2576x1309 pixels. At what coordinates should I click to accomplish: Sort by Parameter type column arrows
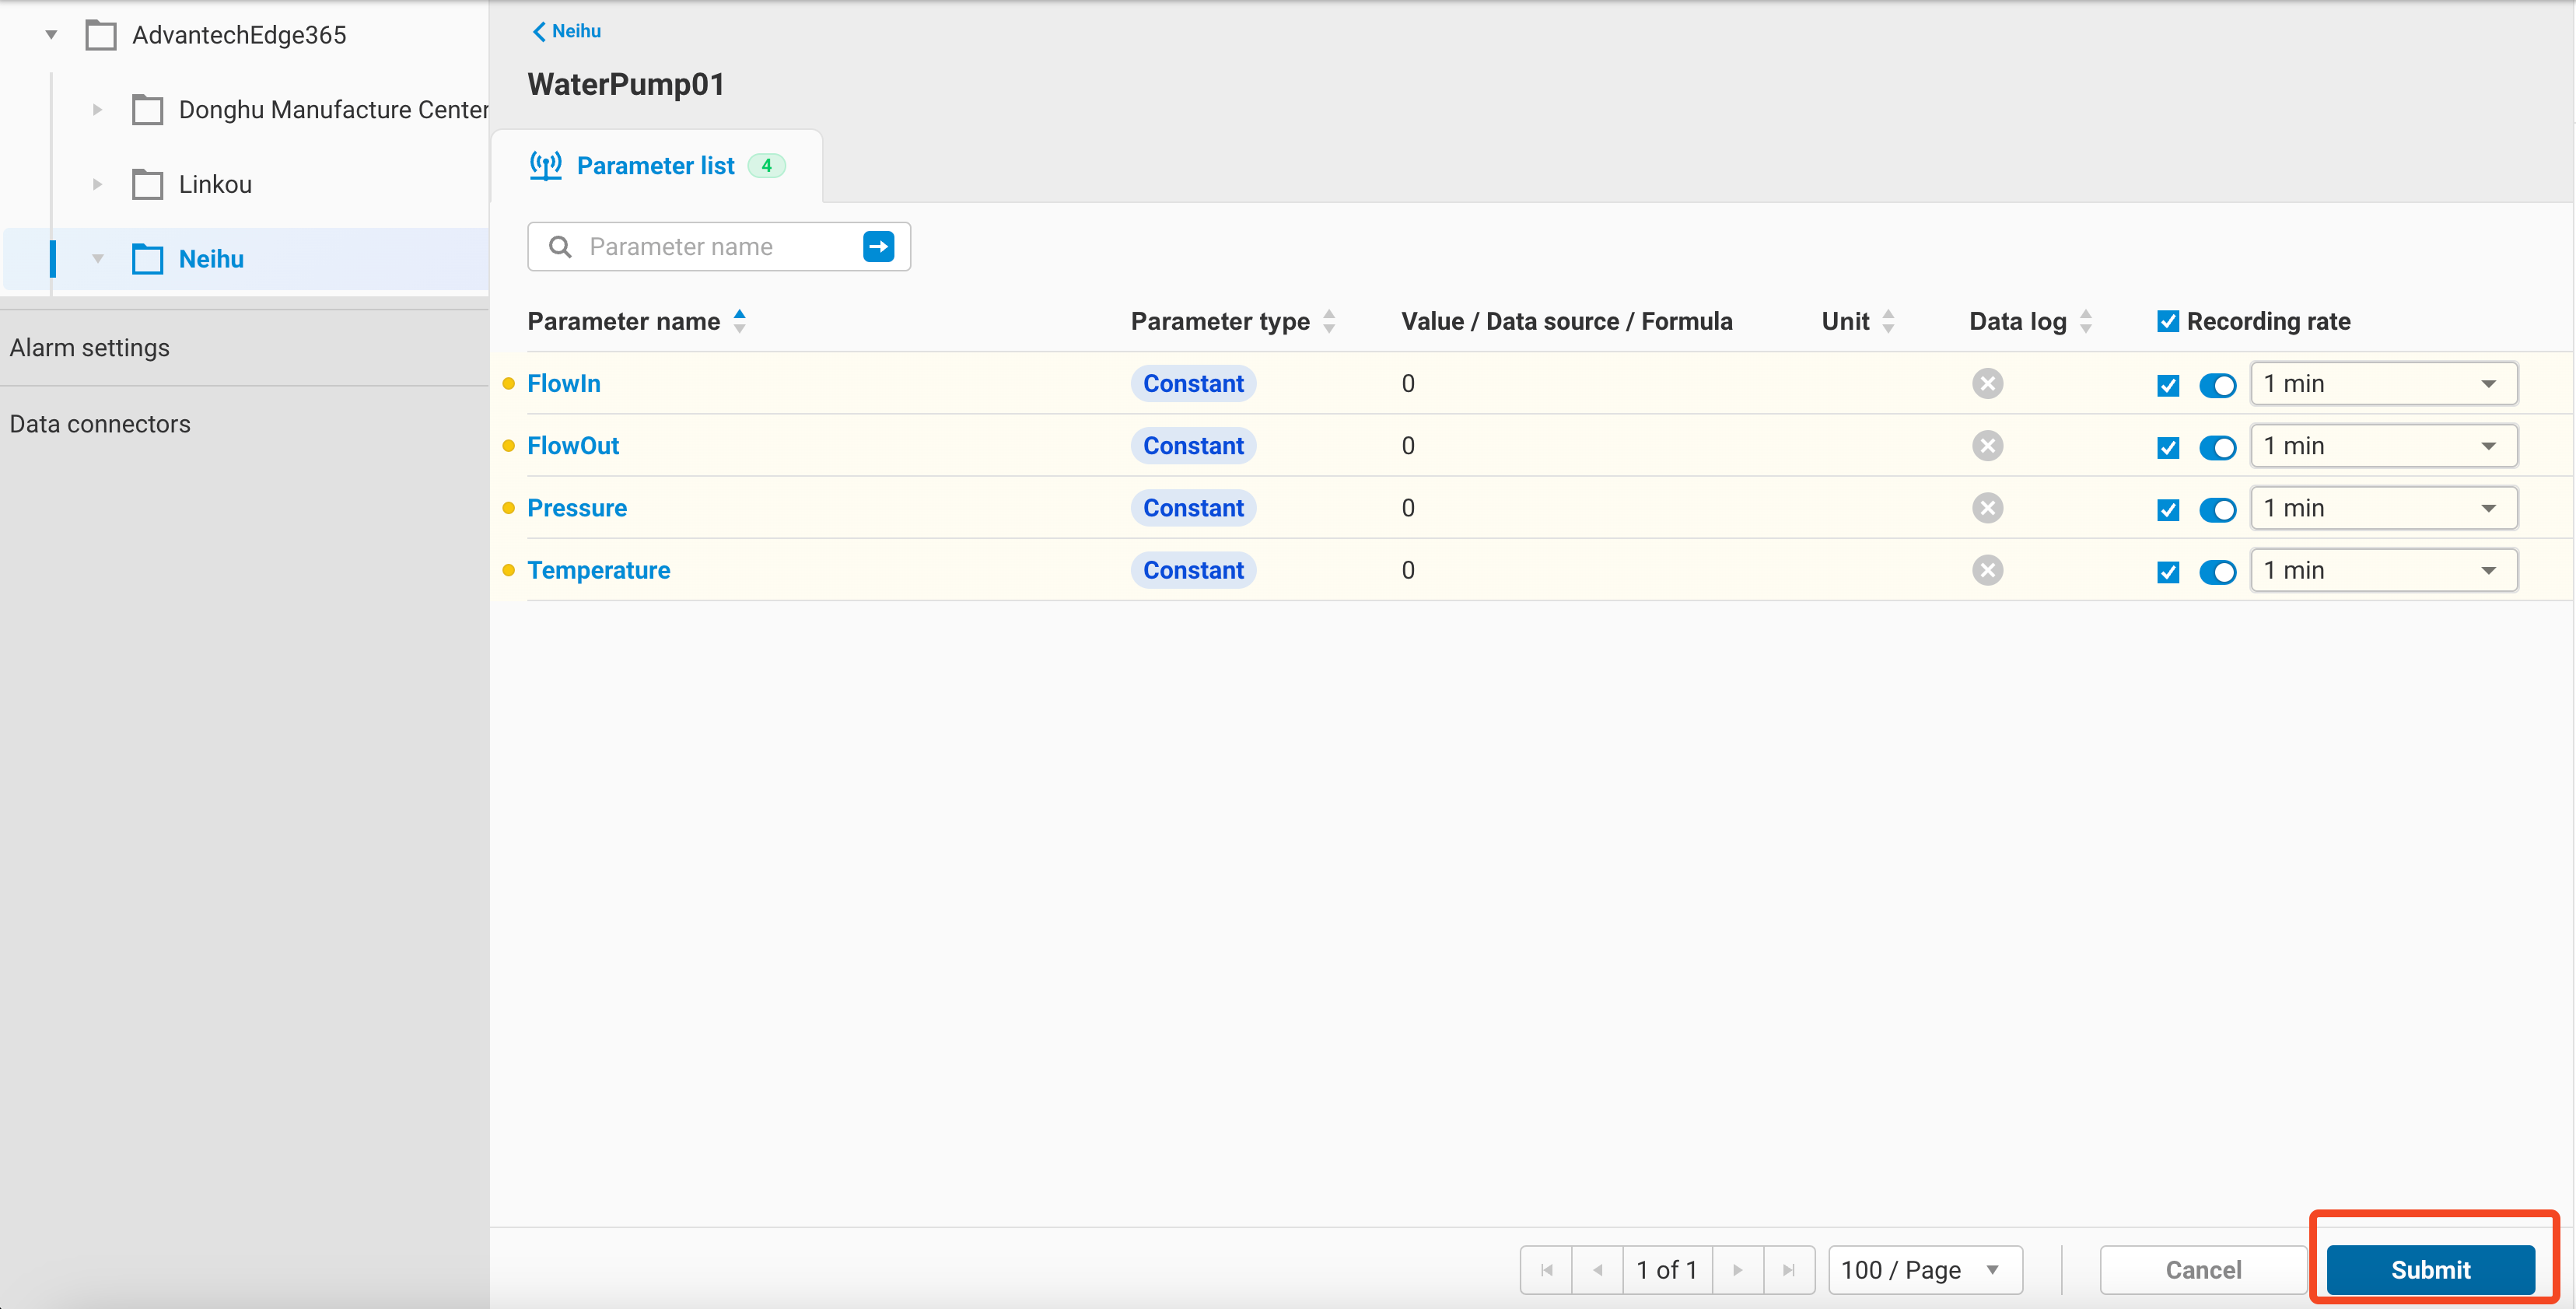pyautogui.click(x=1329, y=321)
